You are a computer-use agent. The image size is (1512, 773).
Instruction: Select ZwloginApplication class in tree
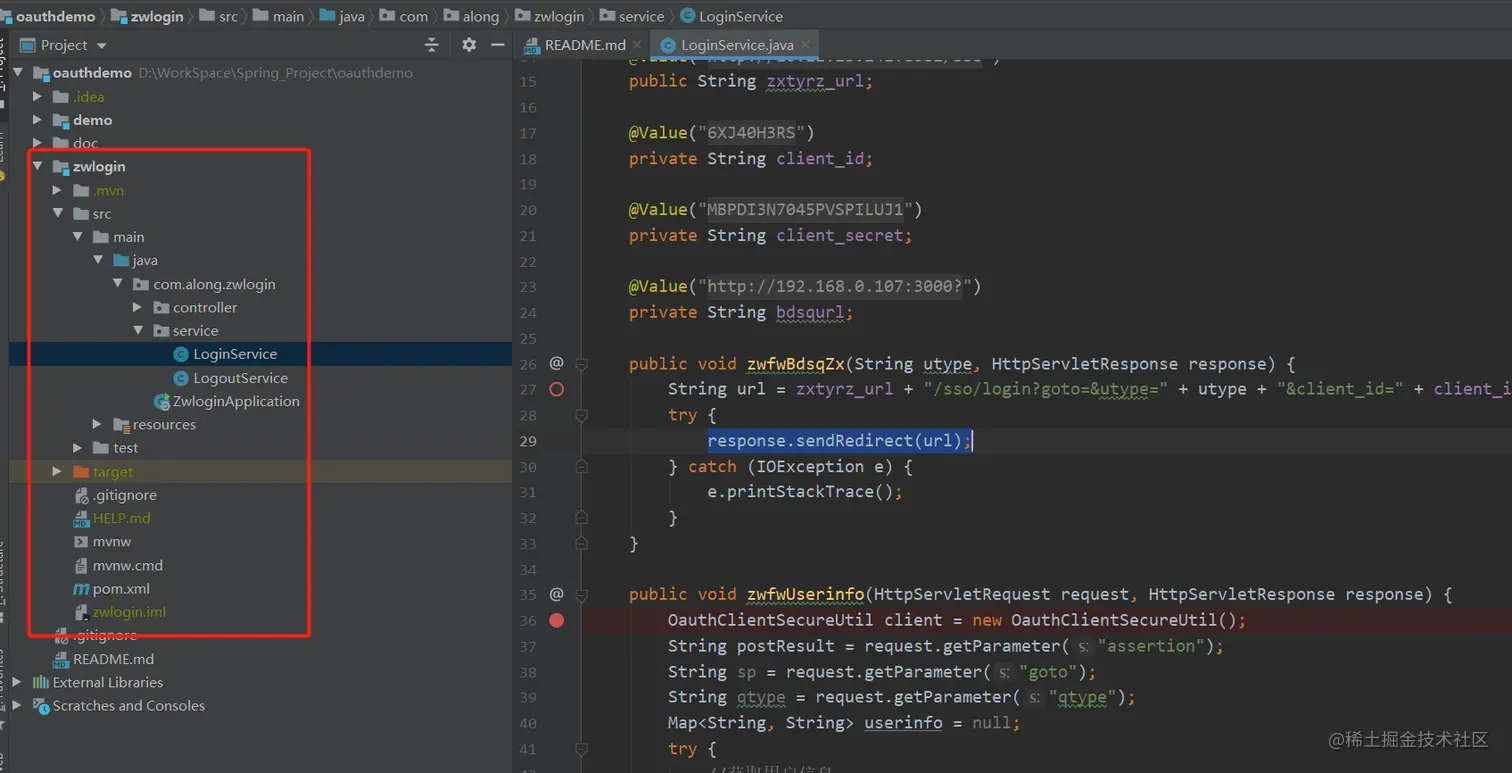pyautogui.click(x=236, y=401)
